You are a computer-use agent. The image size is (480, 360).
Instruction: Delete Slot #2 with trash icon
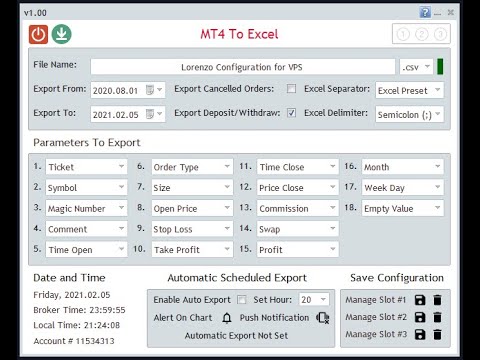coord(437,317)
